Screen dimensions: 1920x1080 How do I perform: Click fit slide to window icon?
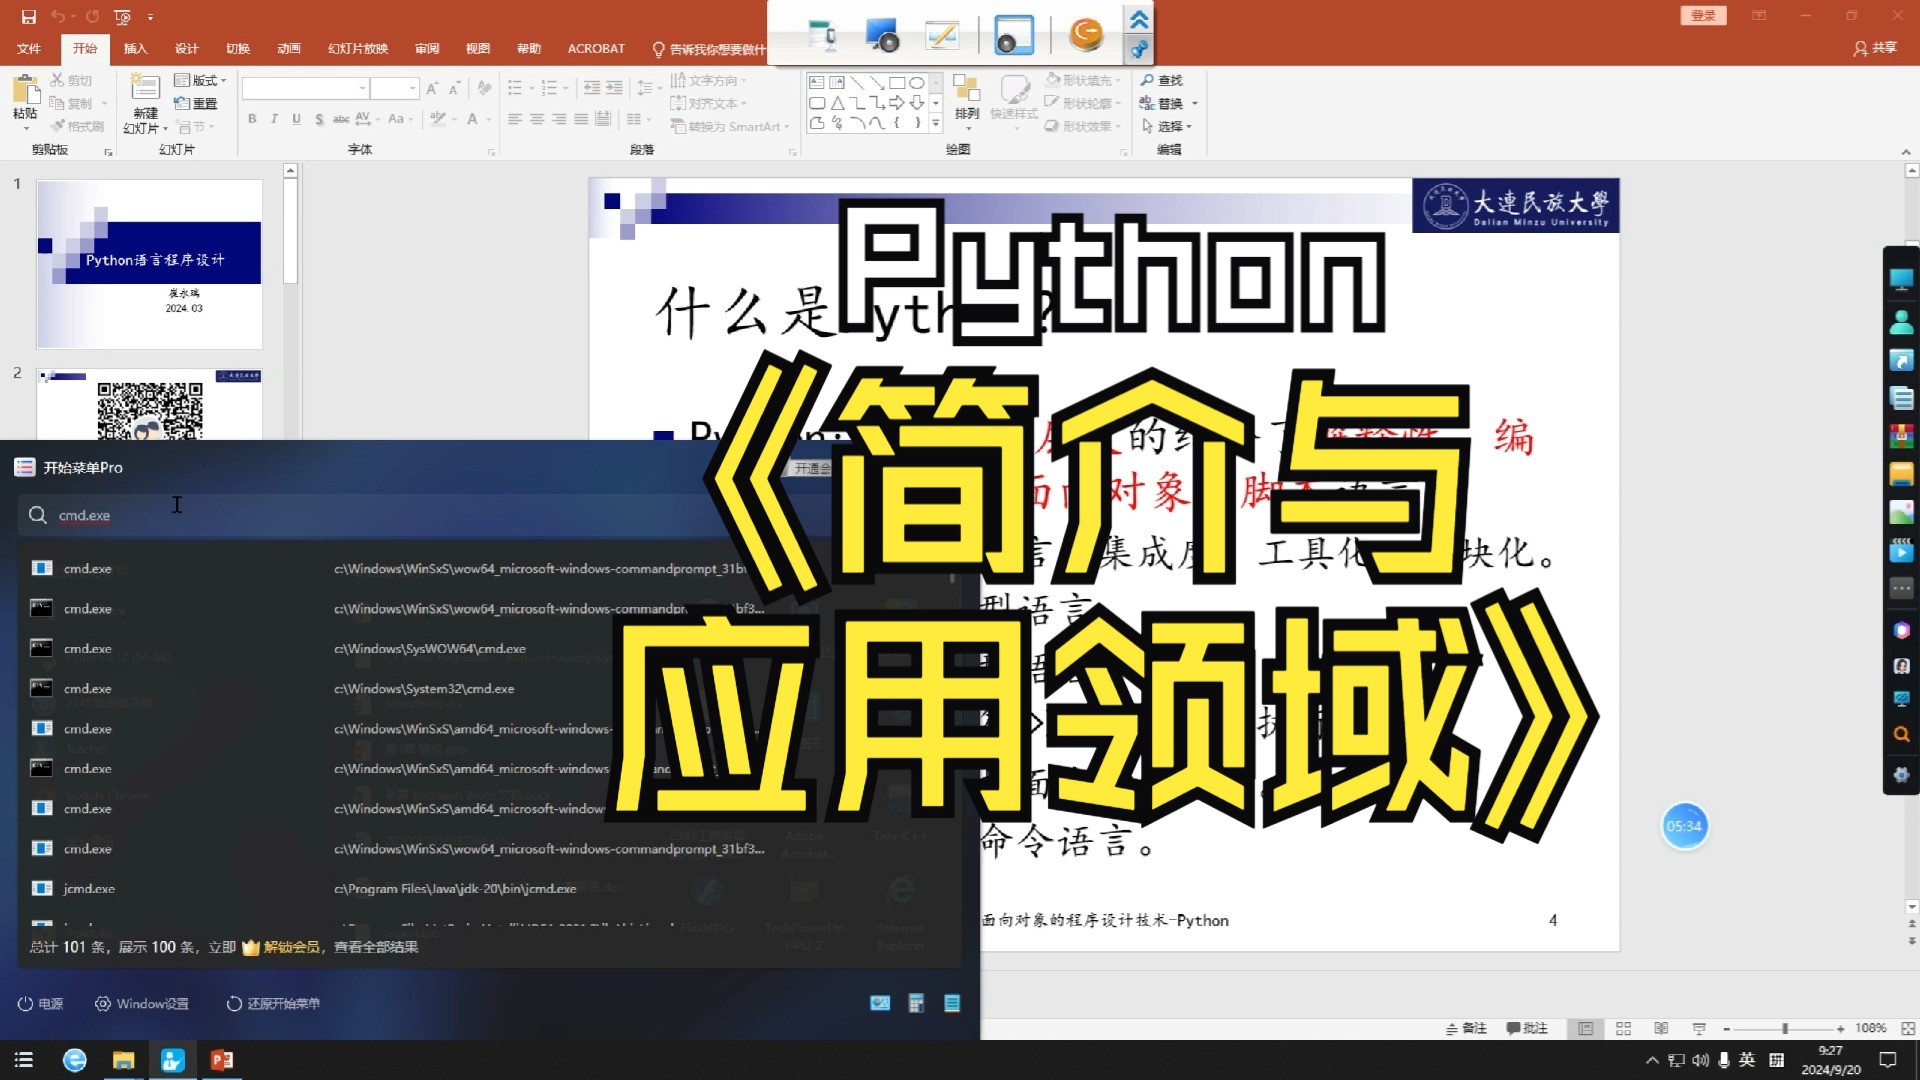pos(1908,1028)
